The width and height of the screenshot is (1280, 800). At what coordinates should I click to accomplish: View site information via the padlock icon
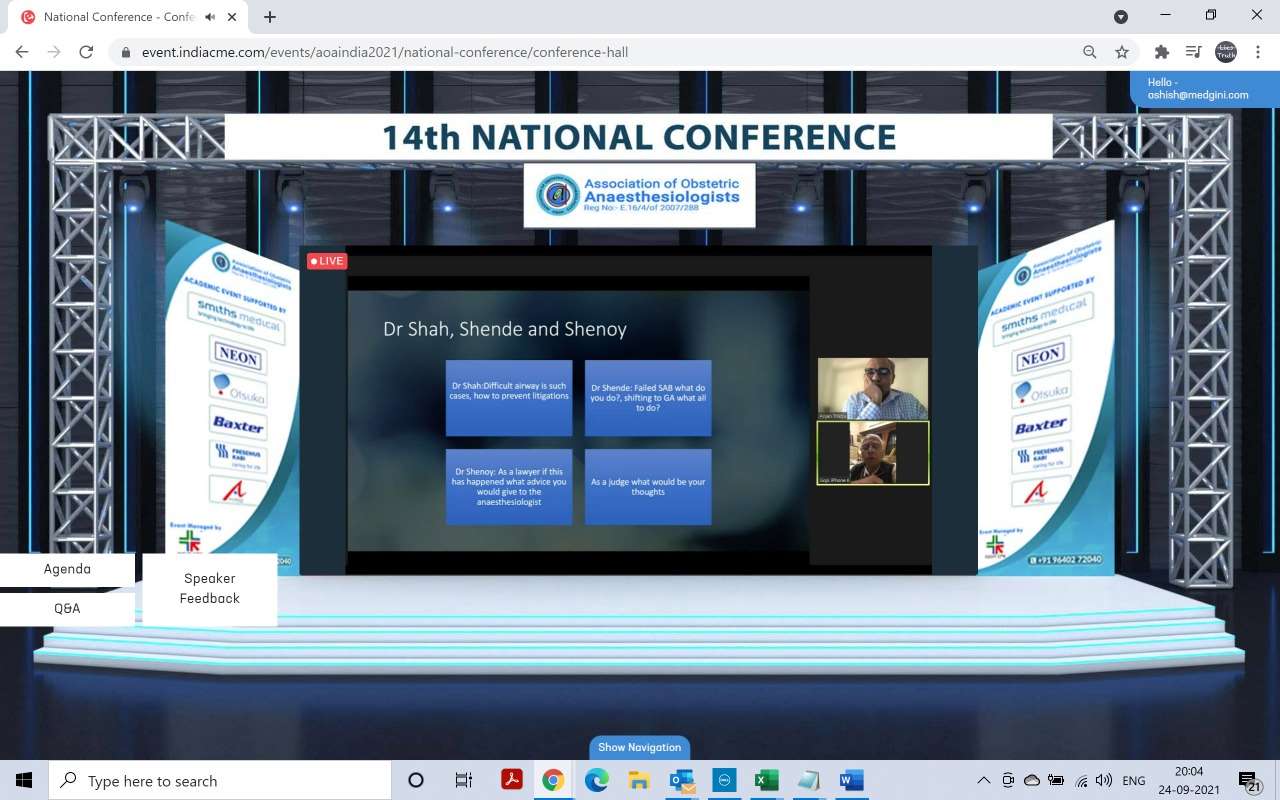[x=126, y=52]
